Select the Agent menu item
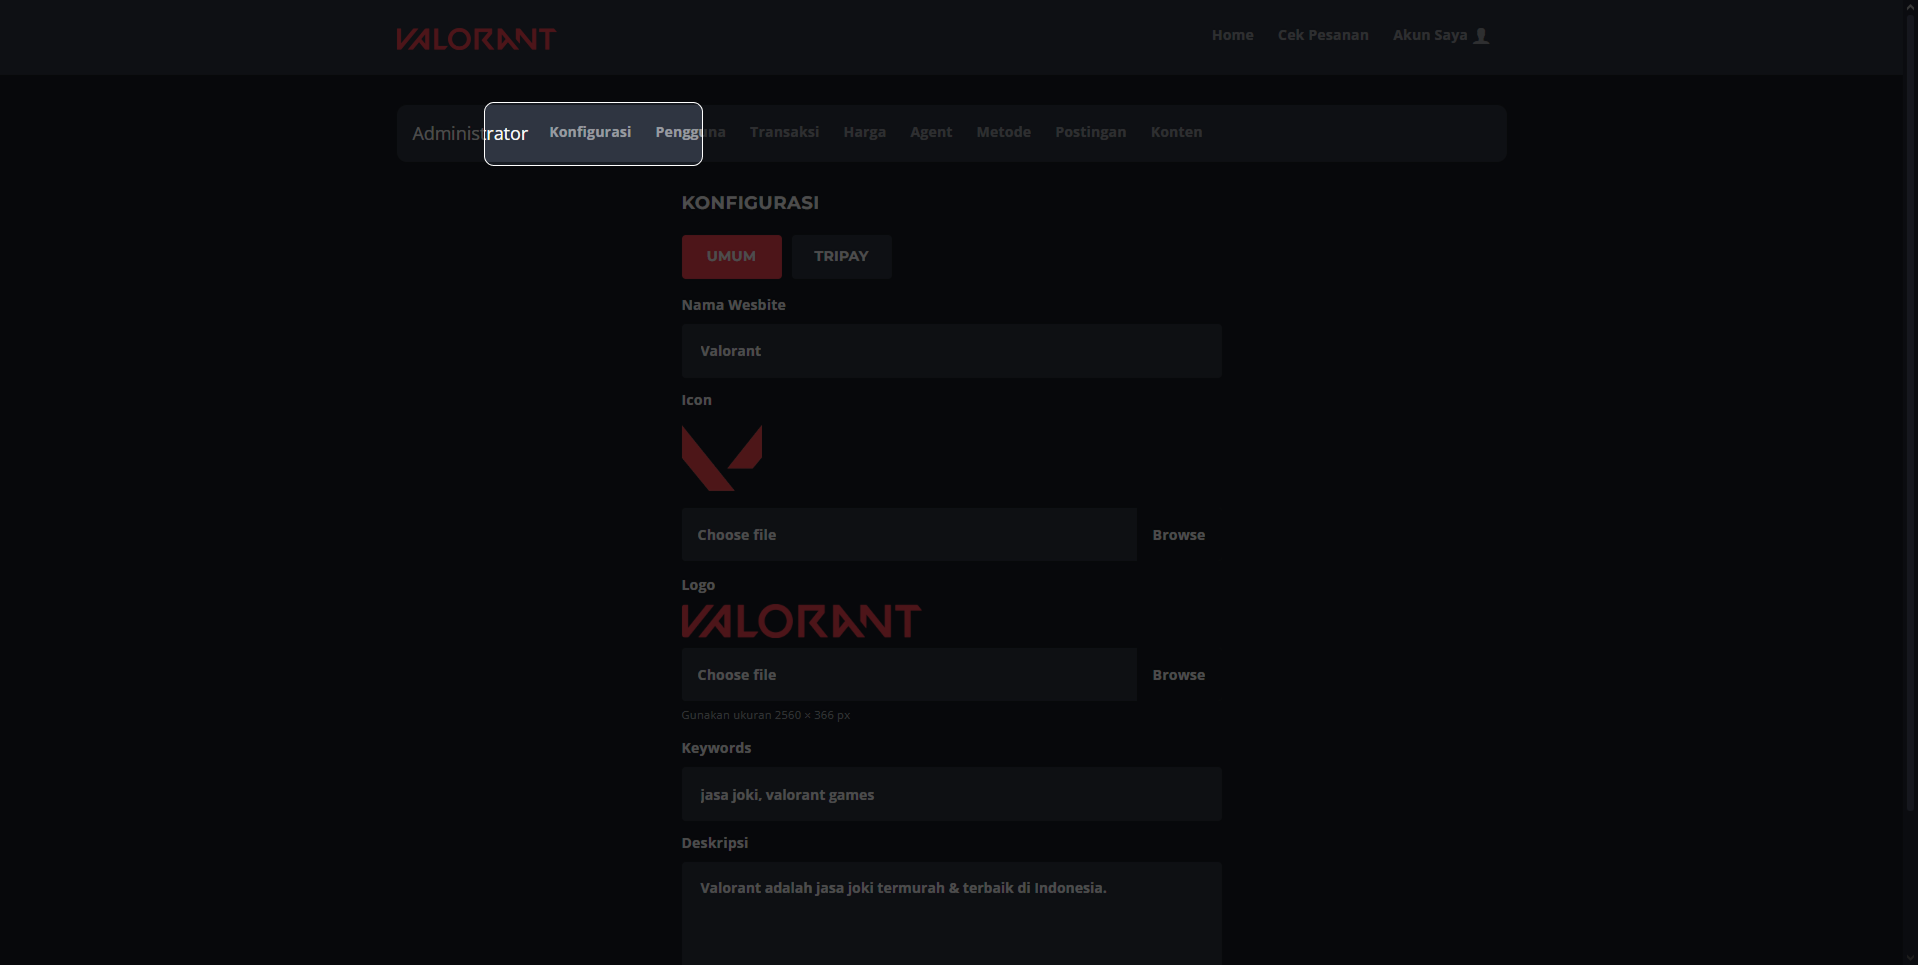1918x965 pixels. (x=931, y=132)
